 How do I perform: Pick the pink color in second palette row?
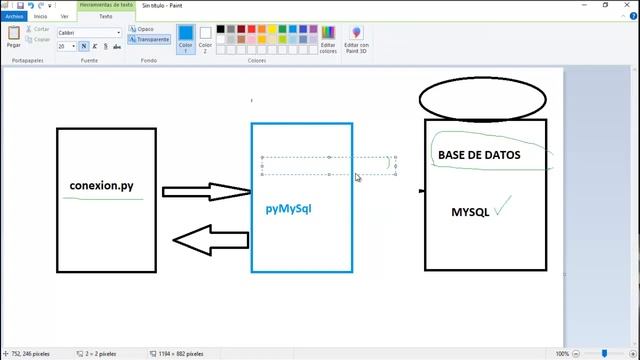pos(251,39)
